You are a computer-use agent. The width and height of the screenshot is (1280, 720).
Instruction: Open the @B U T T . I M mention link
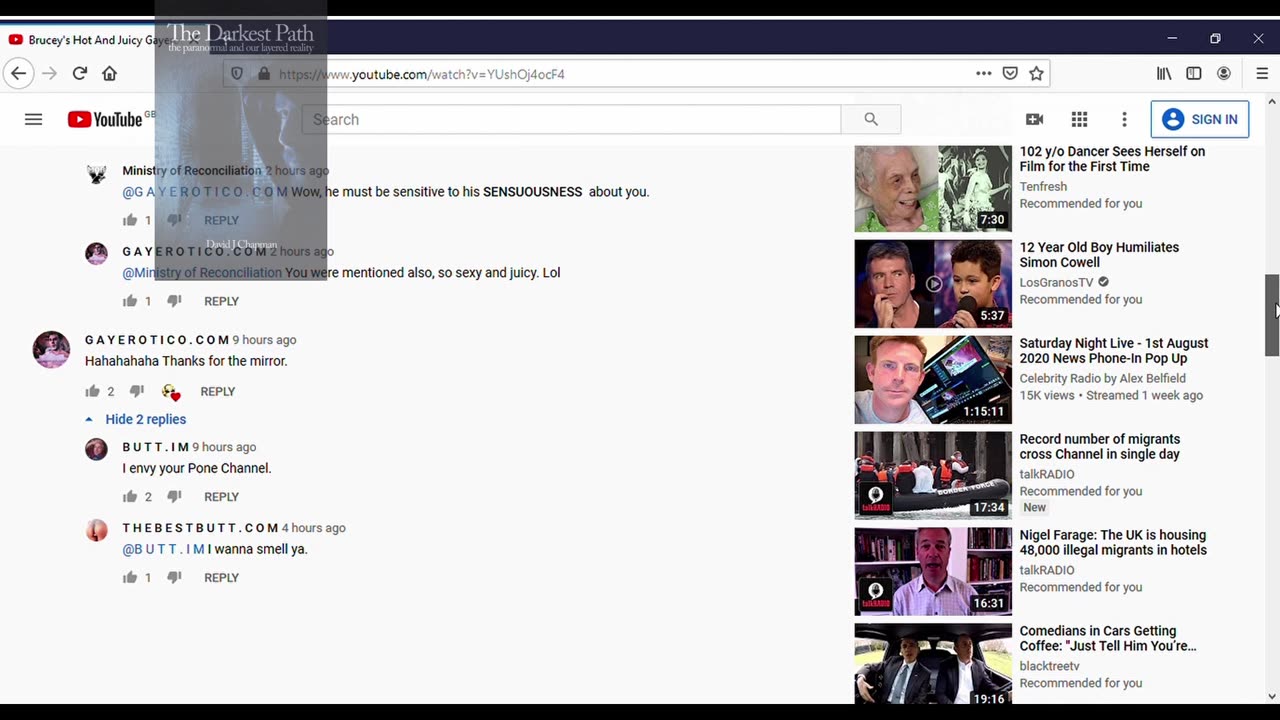(x=163, y=549)
